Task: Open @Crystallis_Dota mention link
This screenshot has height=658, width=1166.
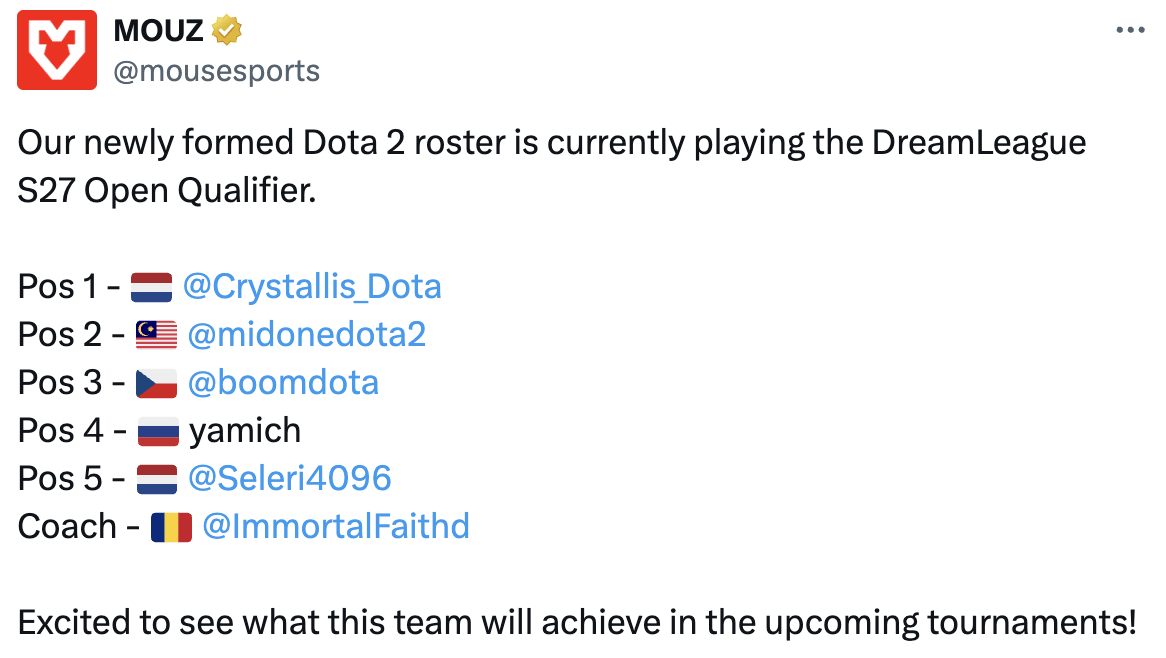Action: pos(312,286)
